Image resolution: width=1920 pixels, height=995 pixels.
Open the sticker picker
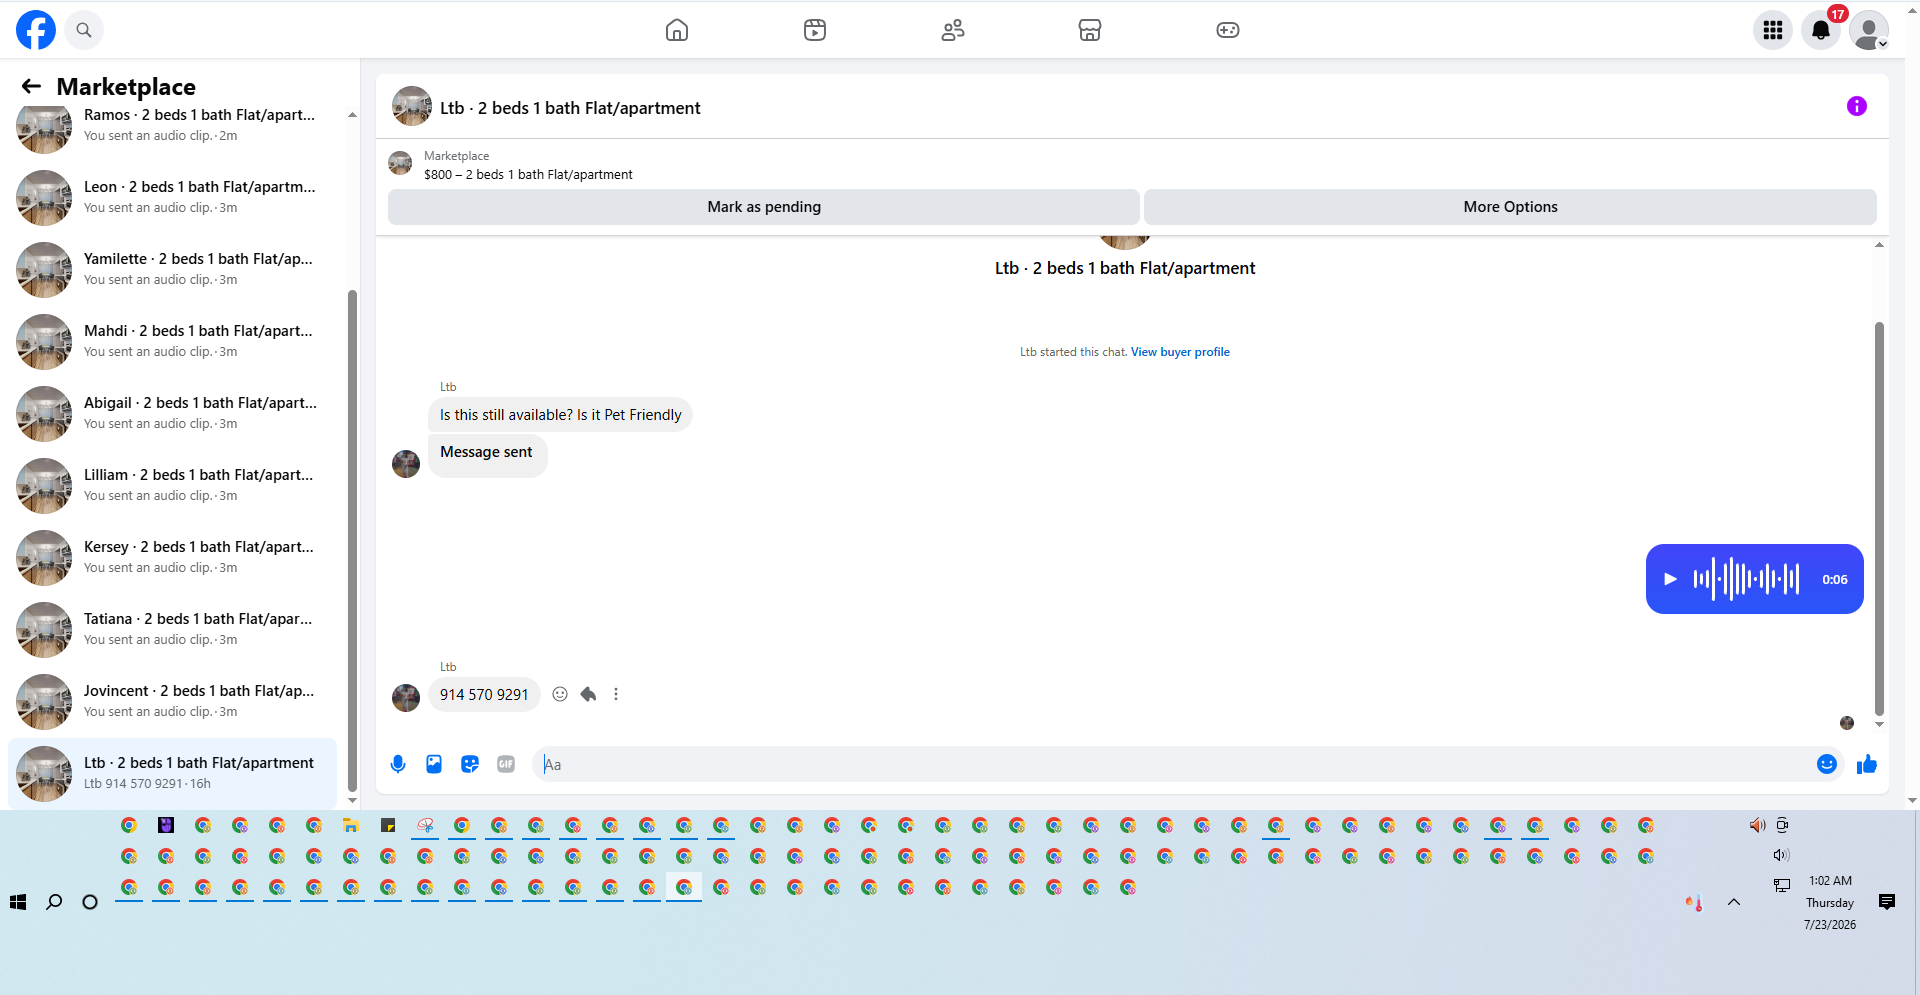tap(470, 764)
